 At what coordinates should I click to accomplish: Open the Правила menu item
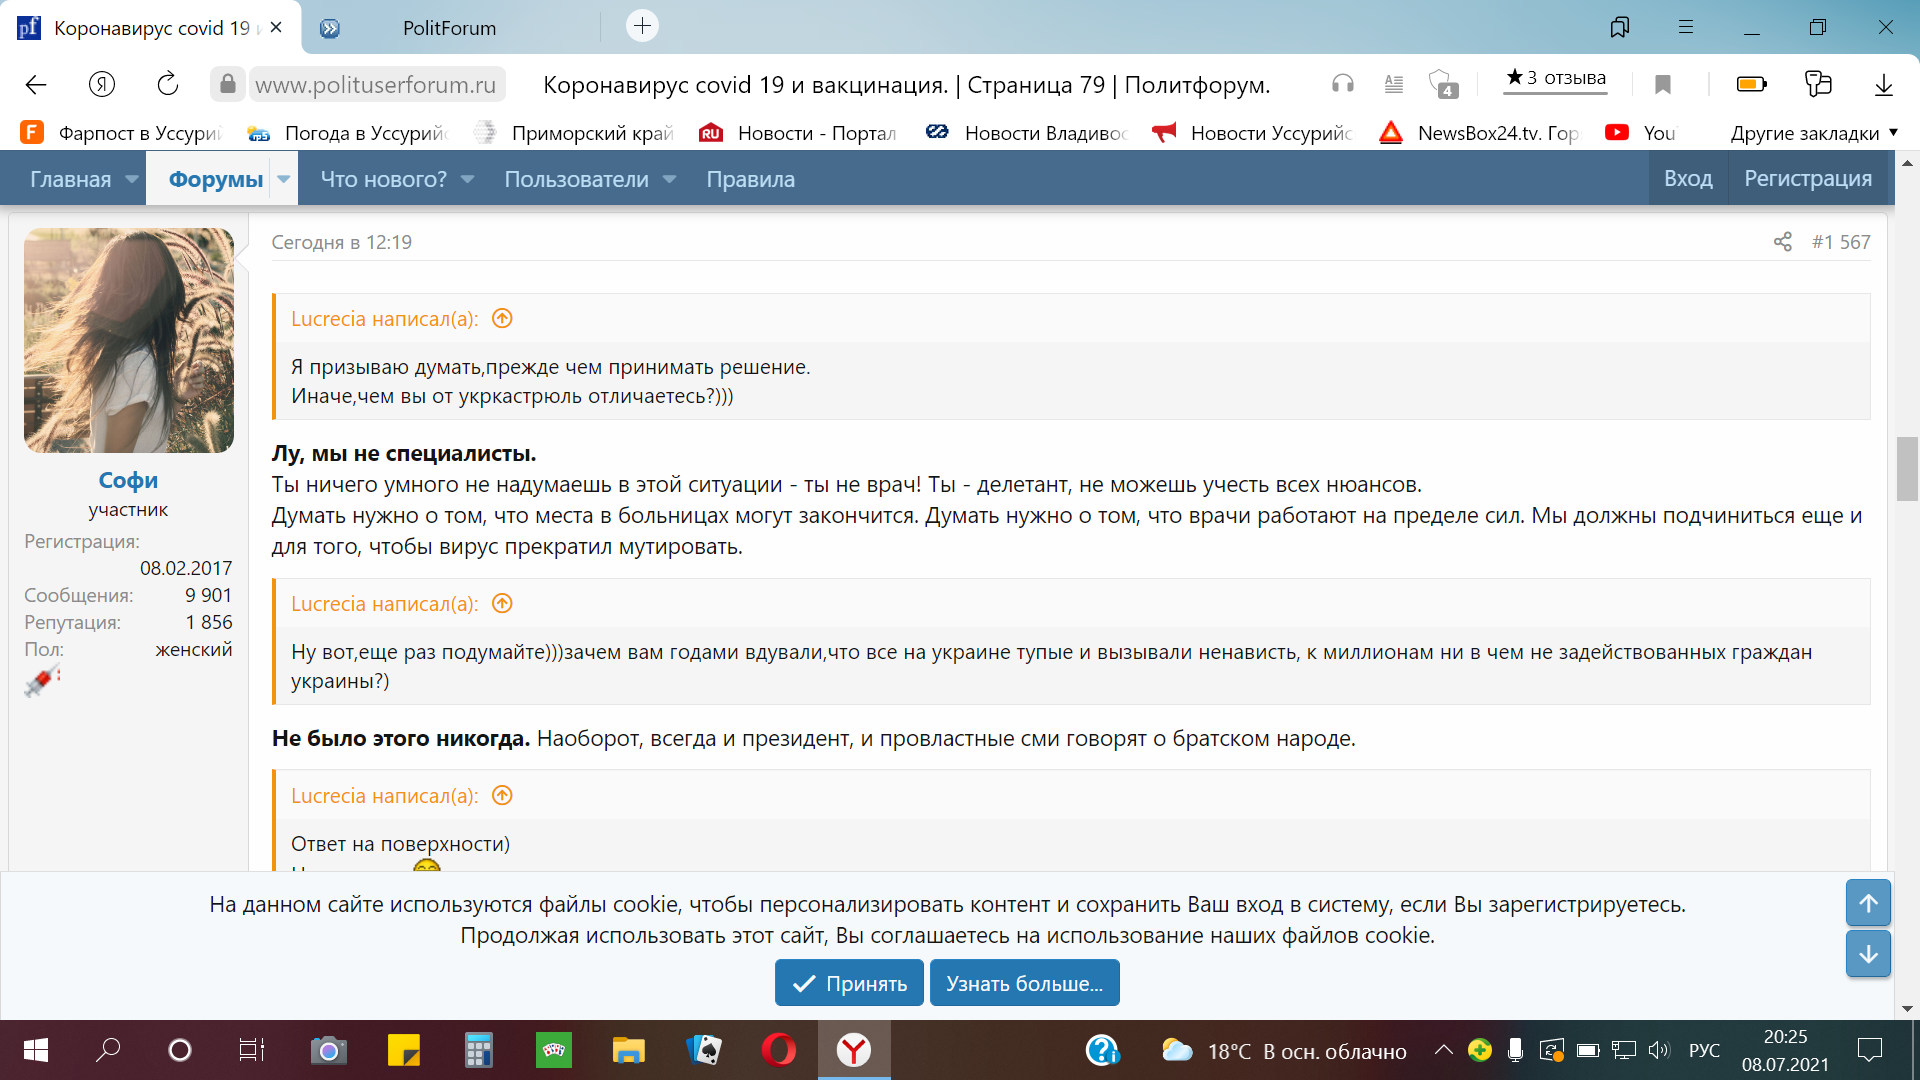(750, 179)
